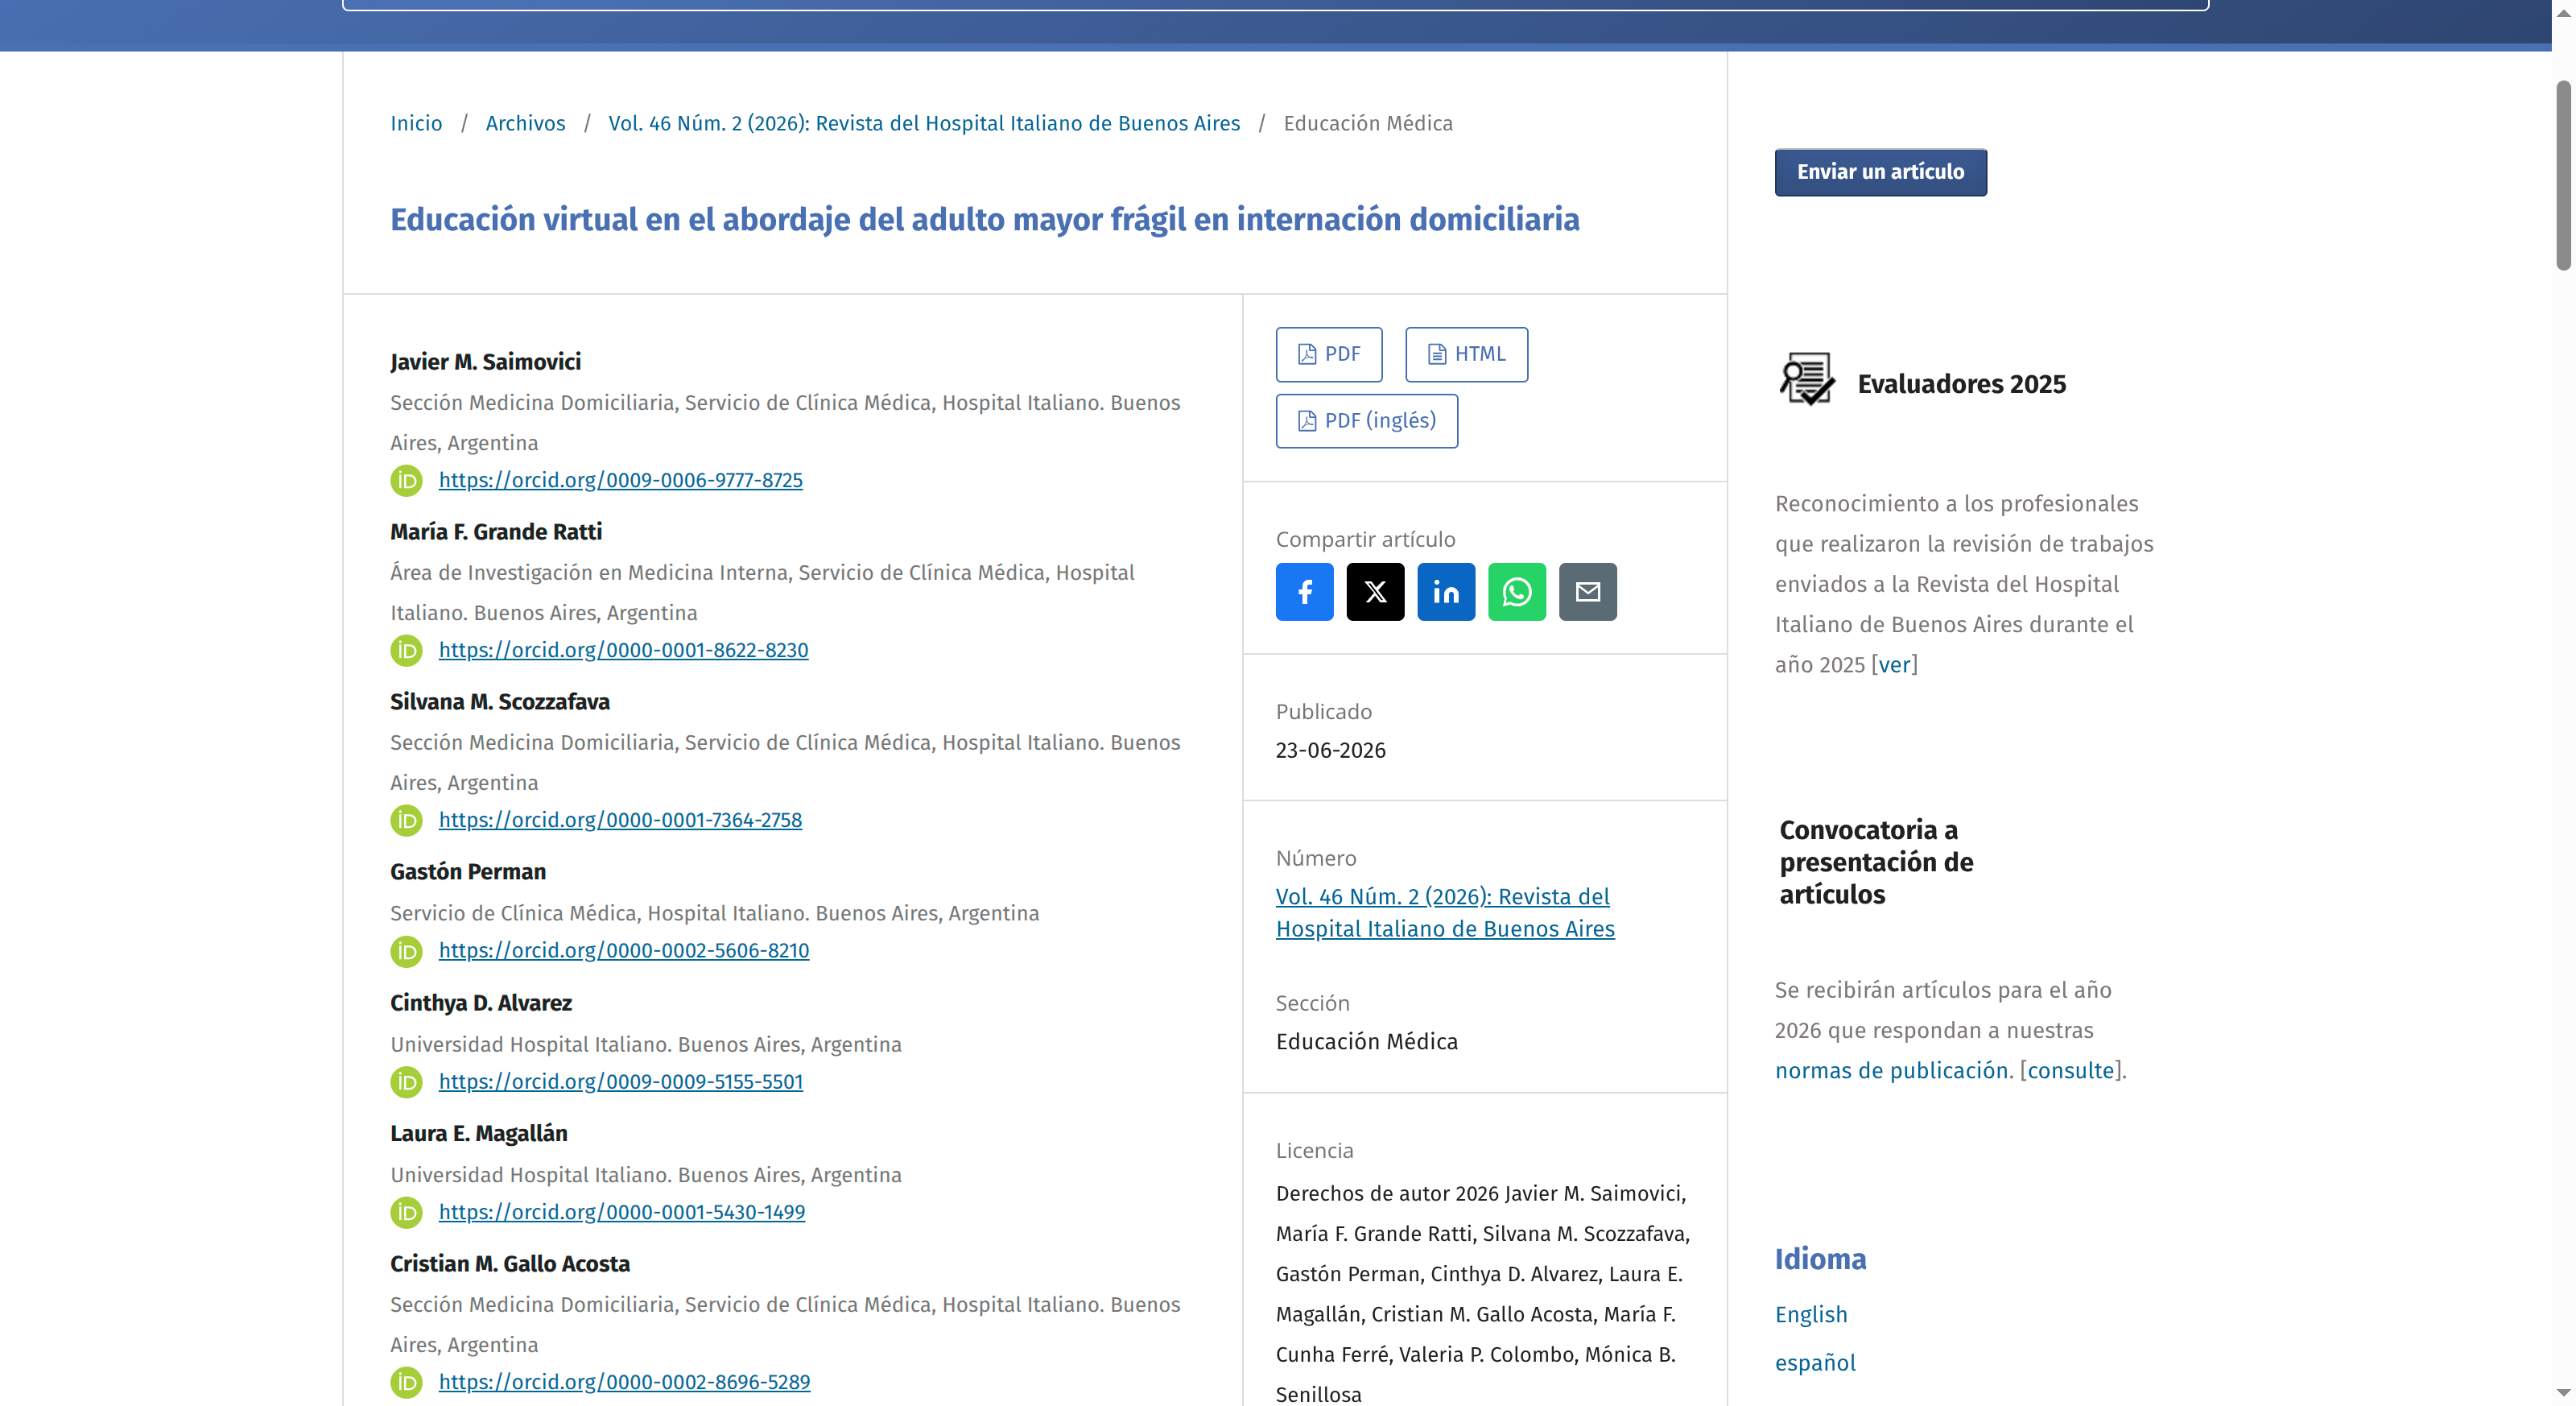Click ORCID icon for Cristian M. Gallo Acosta
The image size is (2576, 1406).
click(x=406, y=1383)
